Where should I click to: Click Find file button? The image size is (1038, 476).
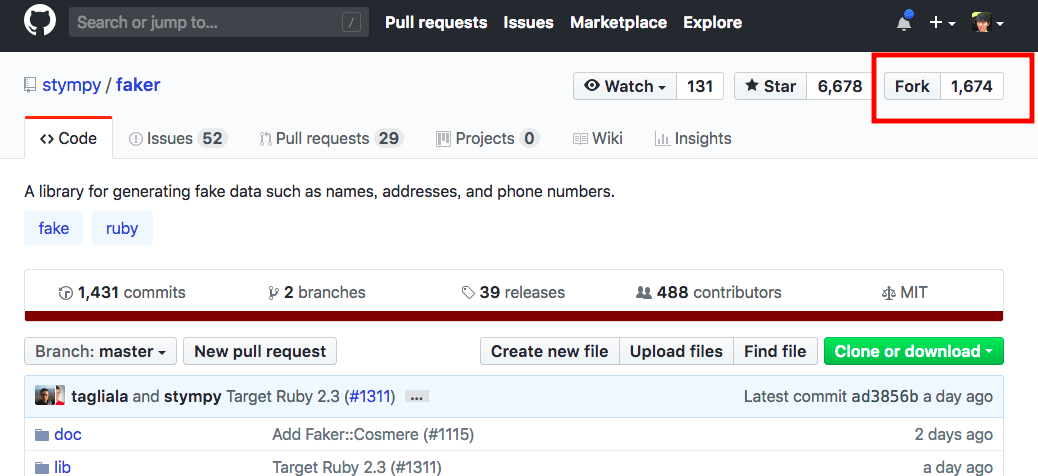point(775,351)
